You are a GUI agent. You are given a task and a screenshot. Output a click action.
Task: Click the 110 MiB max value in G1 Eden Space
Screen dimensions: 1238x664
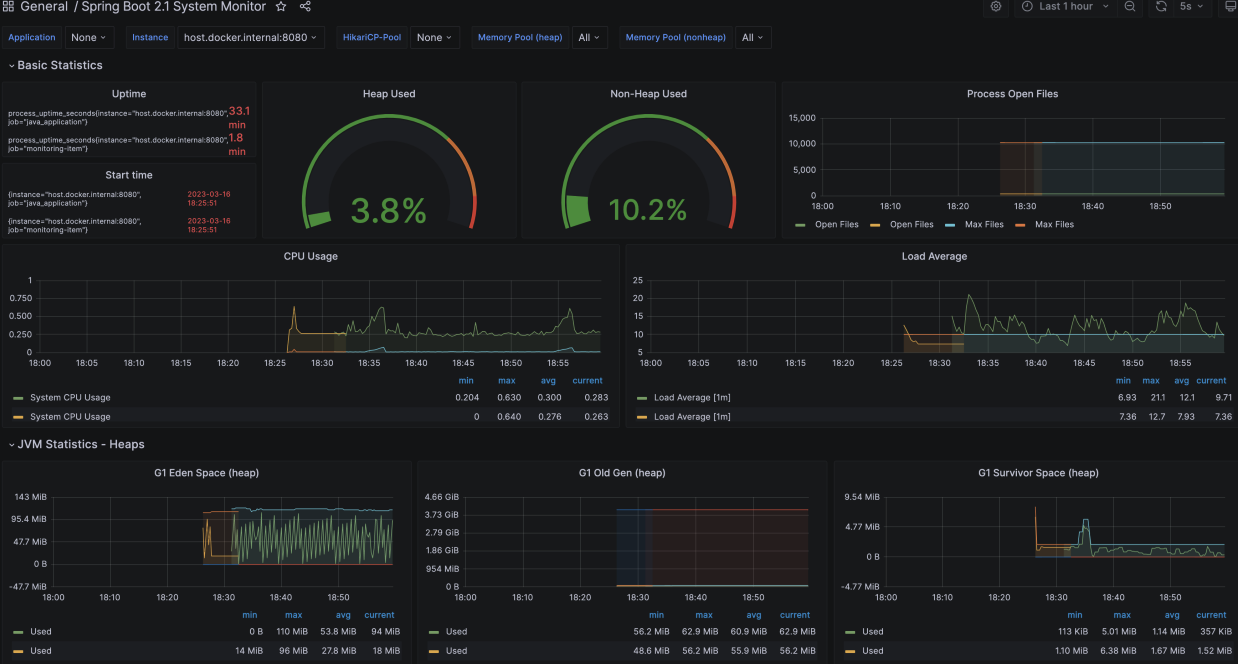click(x=293, y=632)
